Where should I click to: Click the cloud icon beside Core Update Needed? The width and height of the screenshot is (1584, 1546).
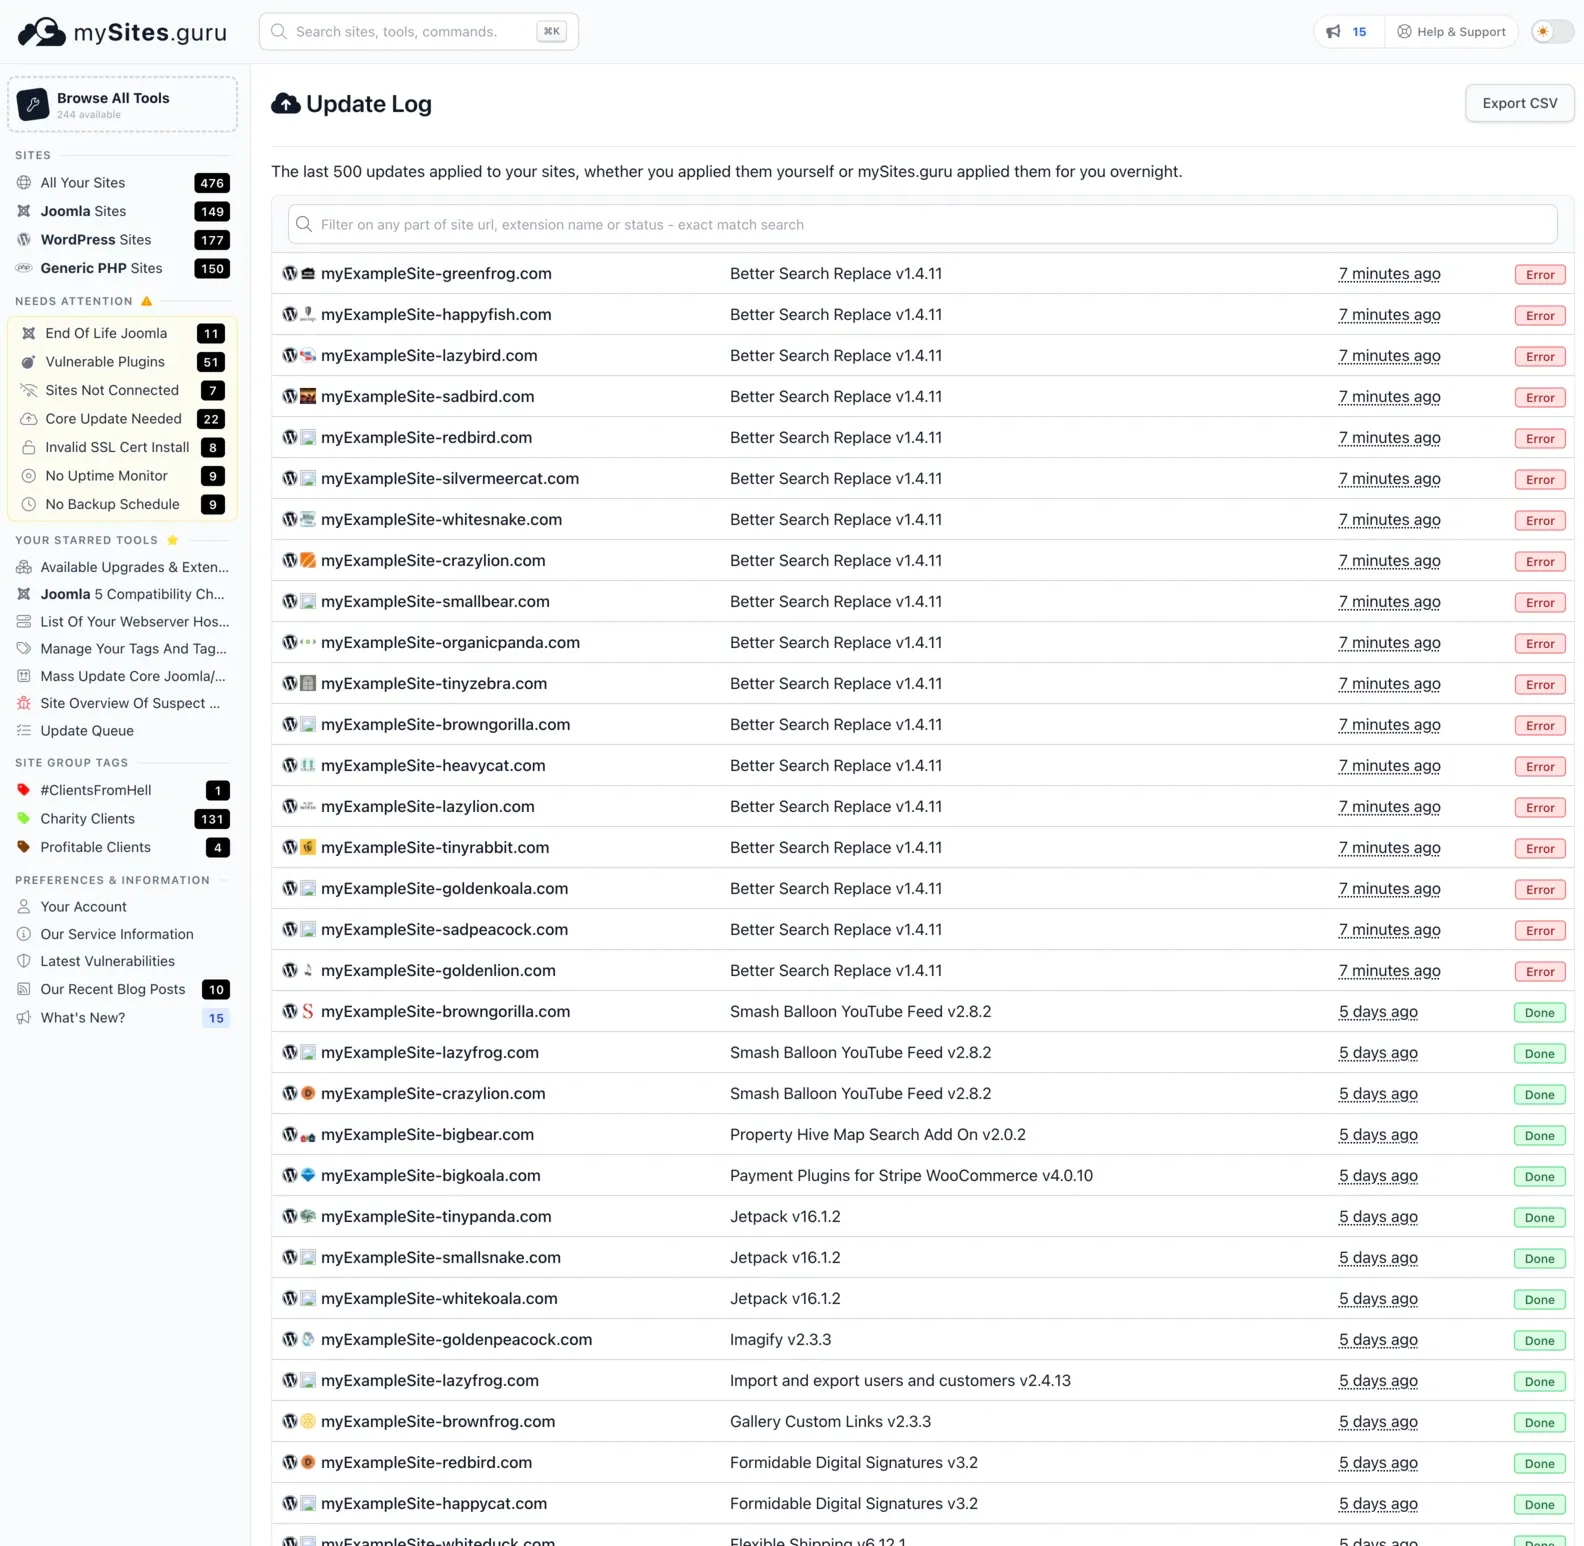pos(29,419)
